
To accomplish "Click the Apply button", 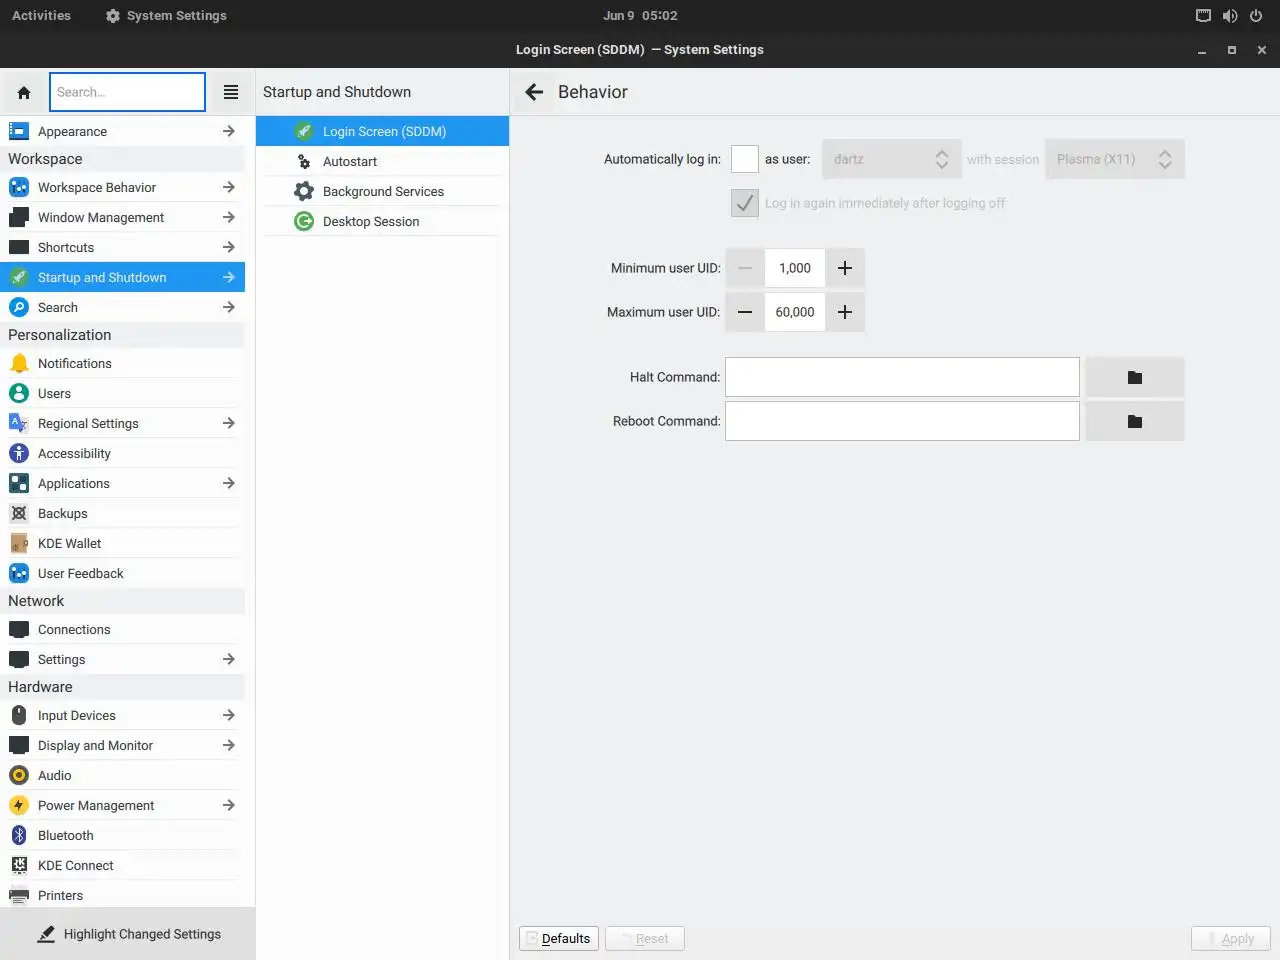I will 1230,938.
